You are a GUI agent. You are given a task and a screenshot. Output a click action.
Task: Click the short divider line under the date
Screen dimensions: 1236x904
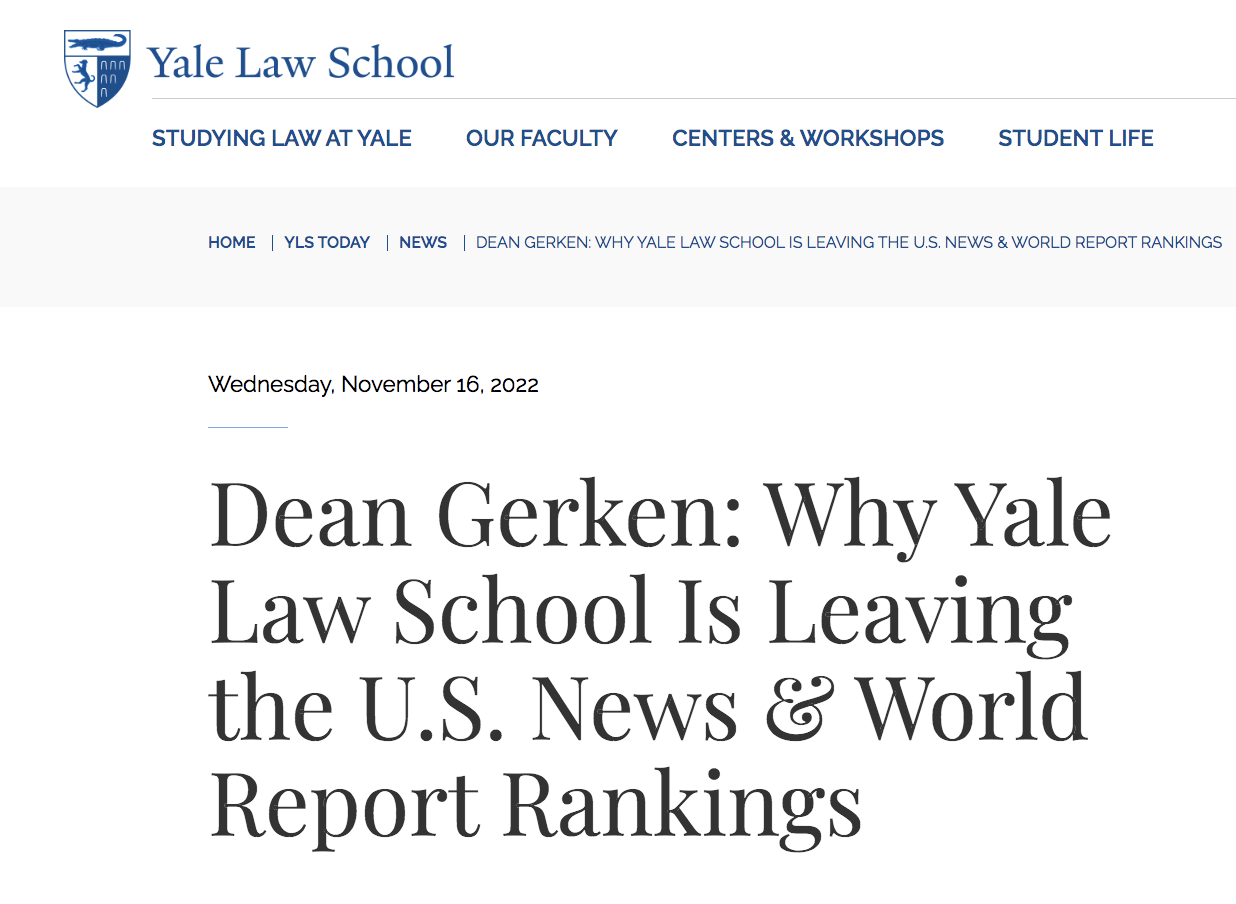pos(248,427)
